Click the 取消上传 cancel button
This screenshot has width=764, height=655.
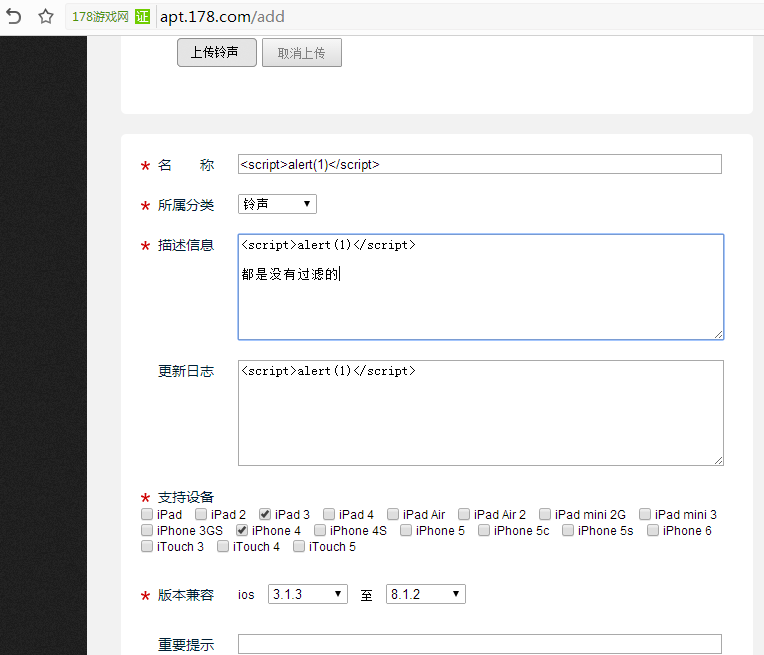click(x=302, y=53)
